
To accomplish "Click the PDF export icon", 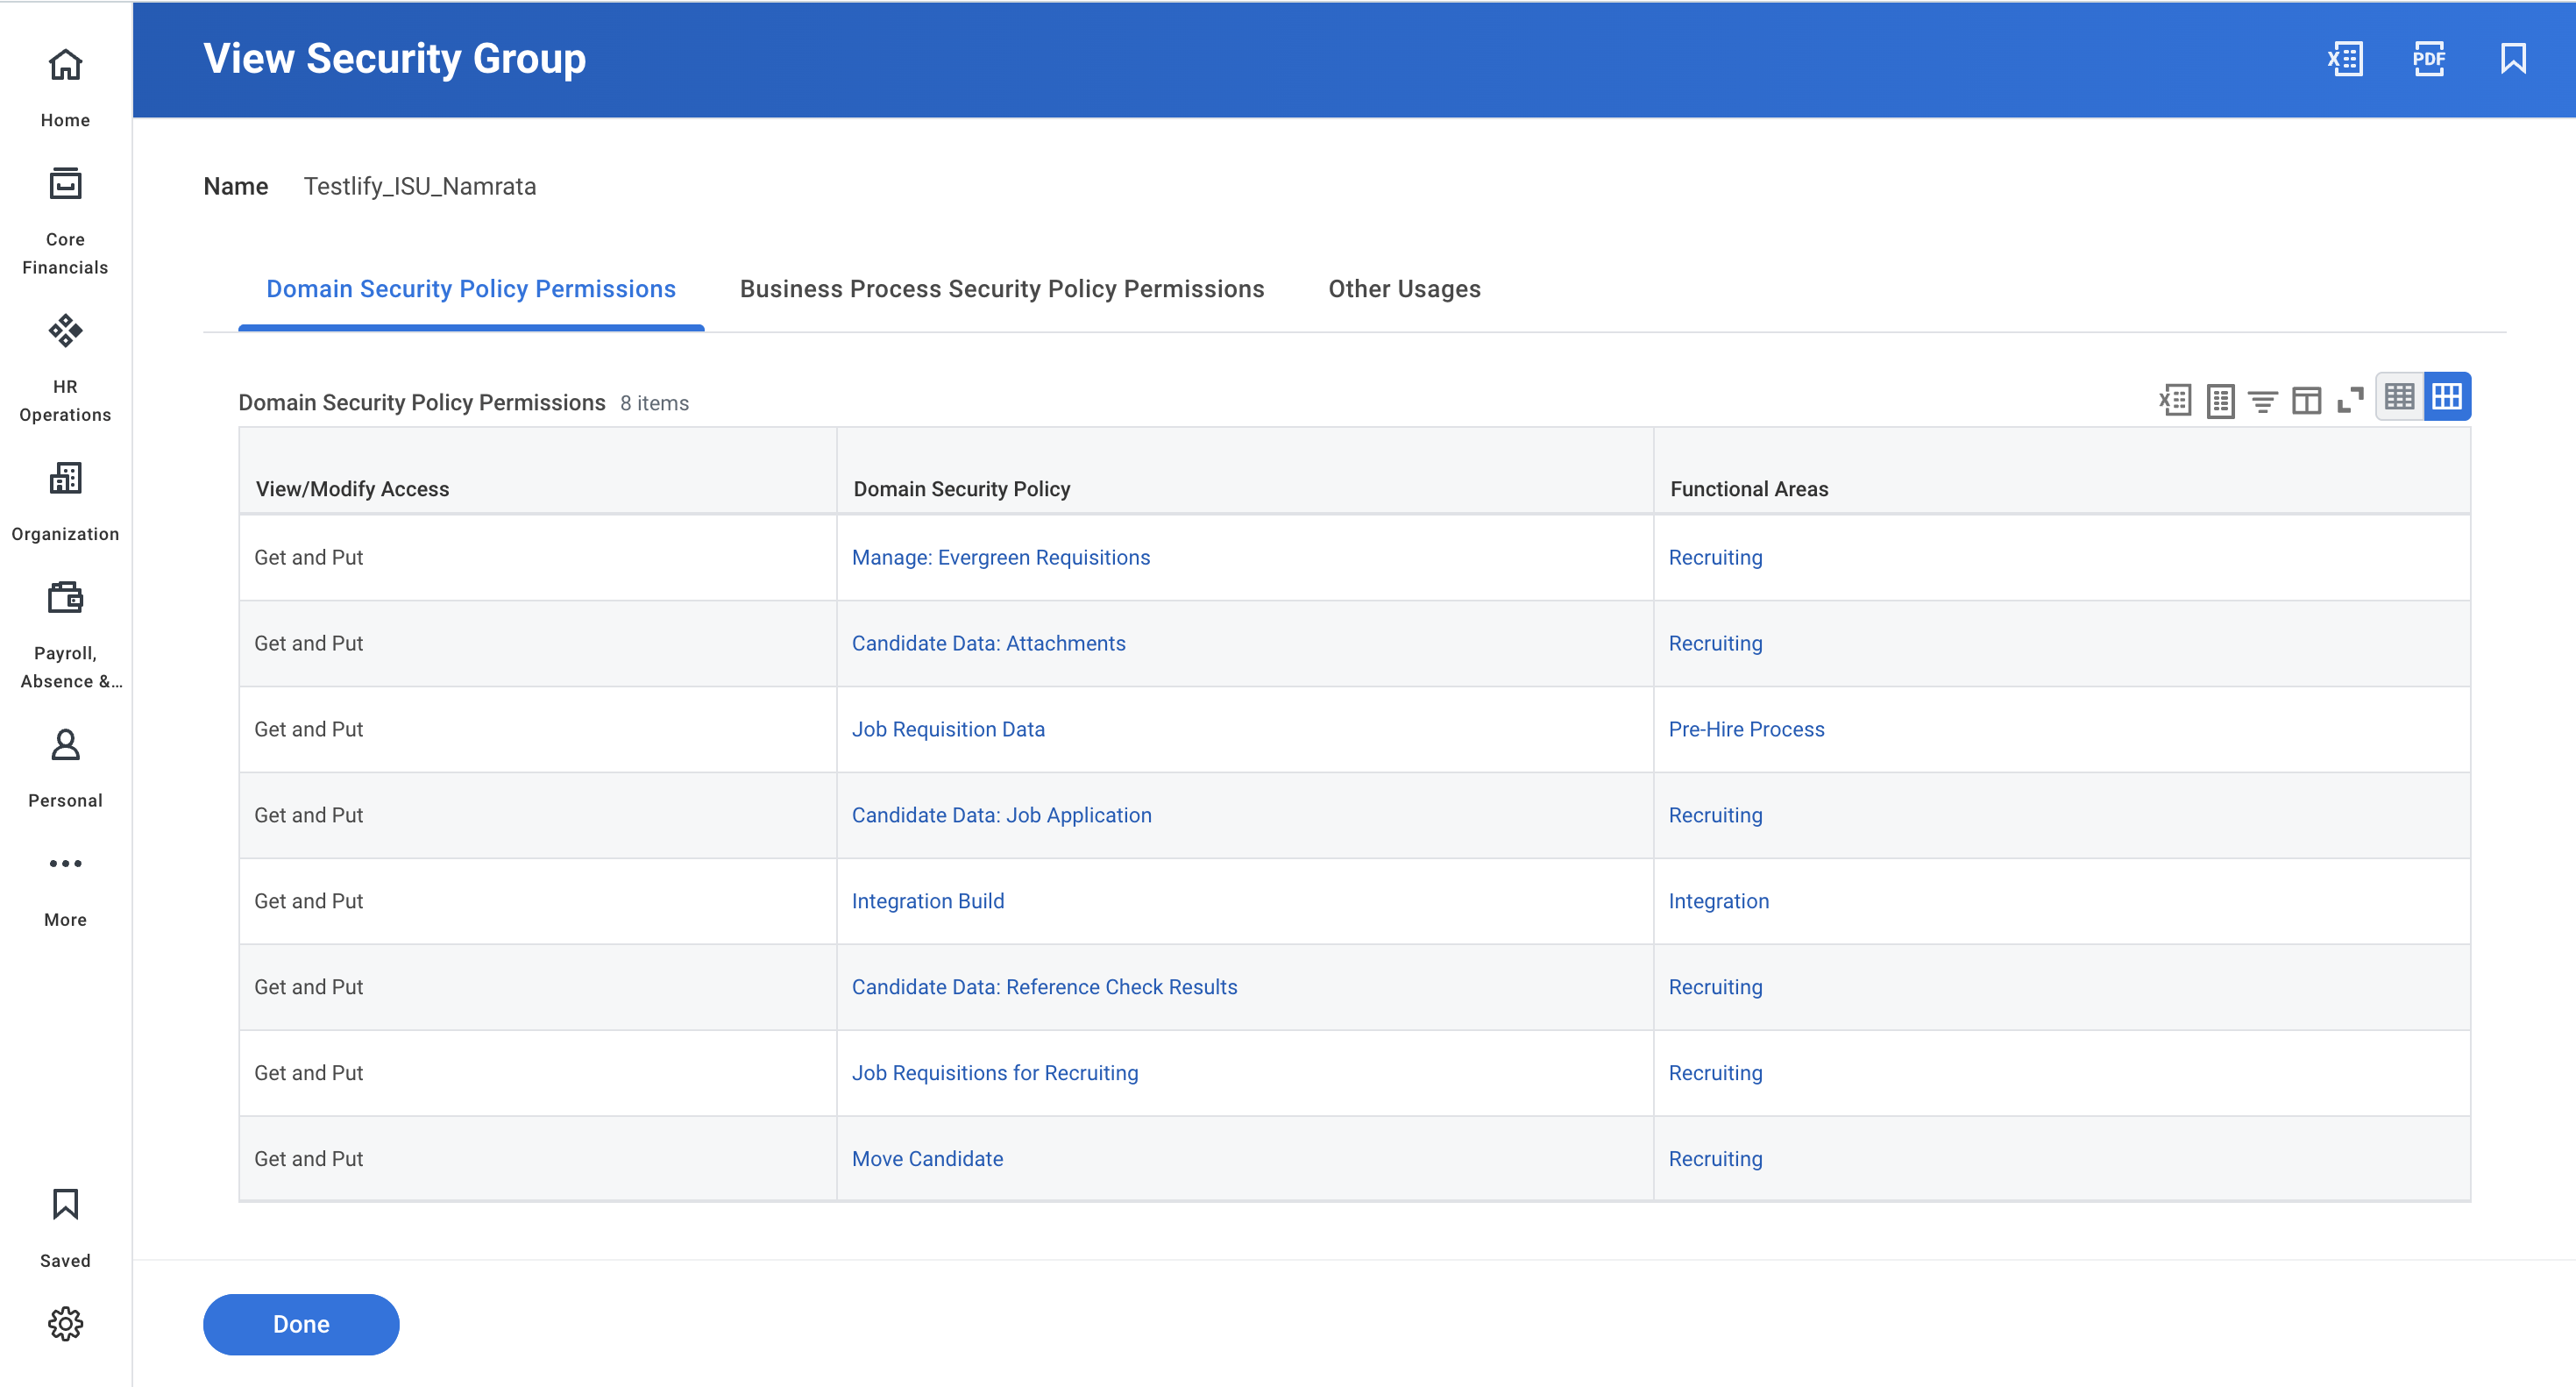I will 2429,59.
